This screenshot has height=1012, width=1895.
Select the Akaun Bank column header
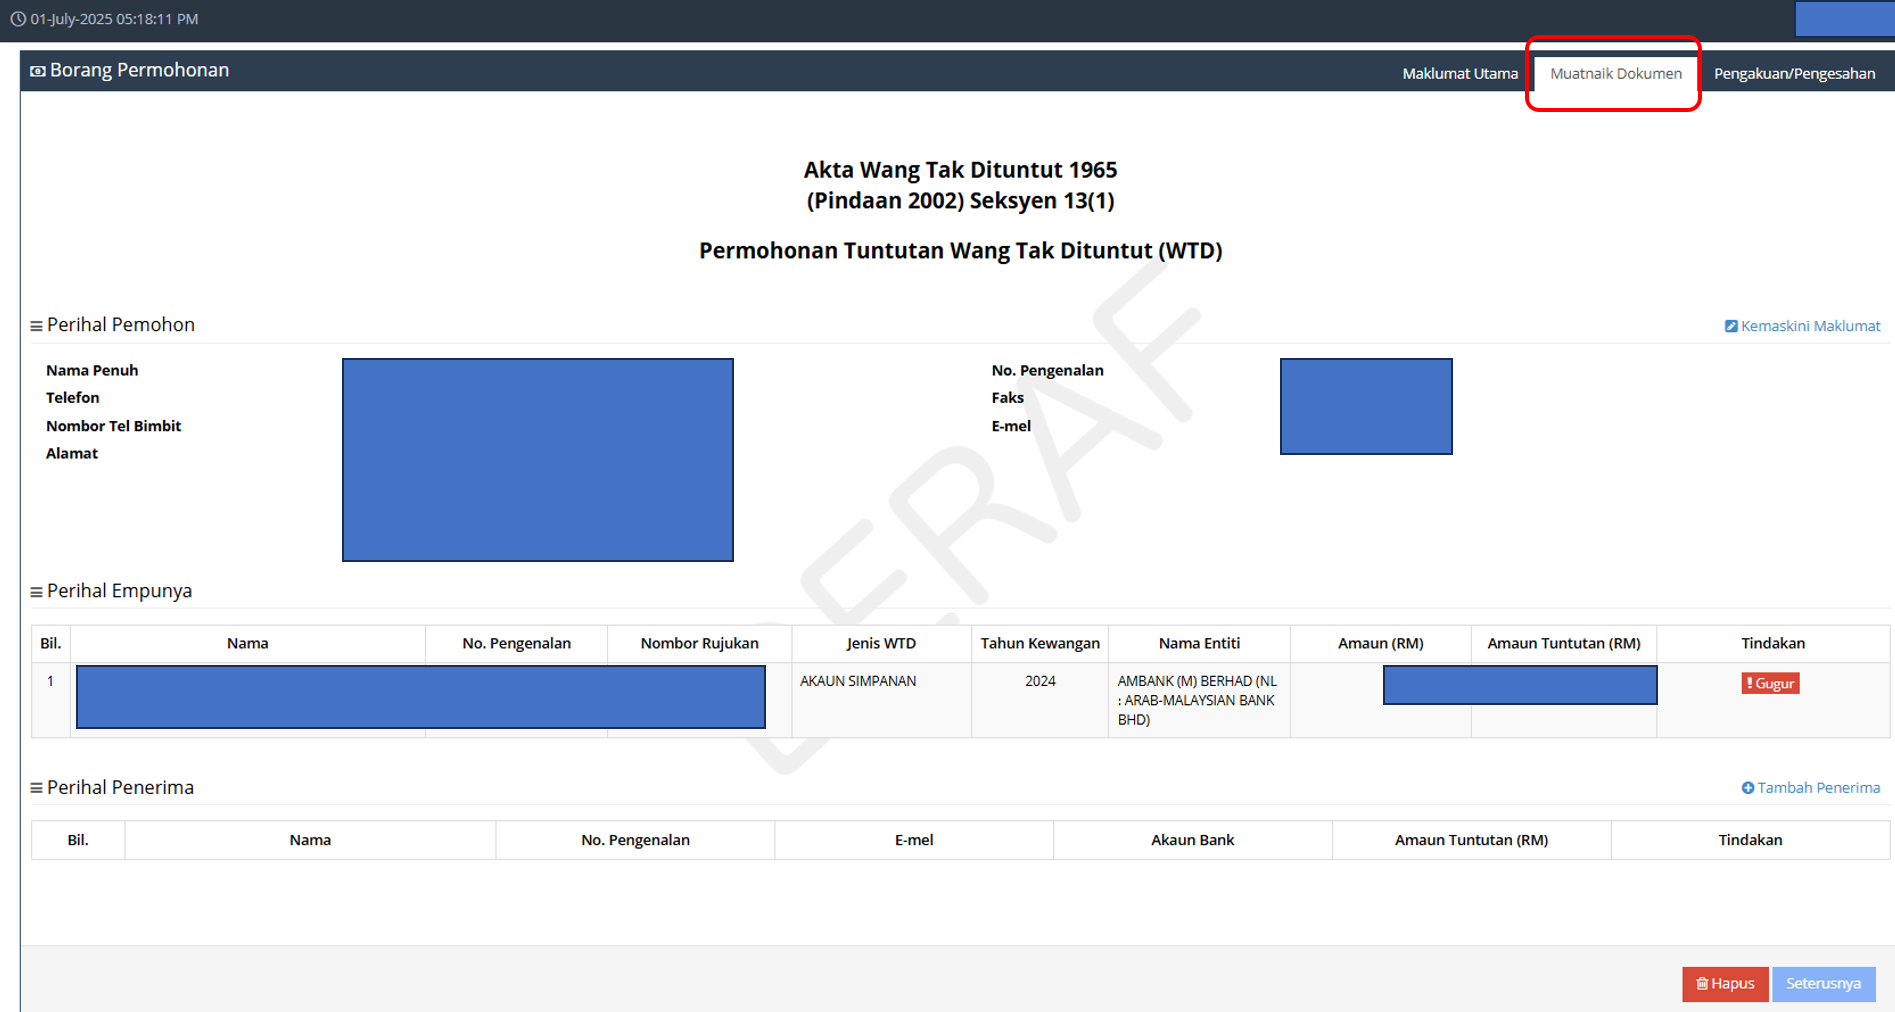click(1192, 840)
